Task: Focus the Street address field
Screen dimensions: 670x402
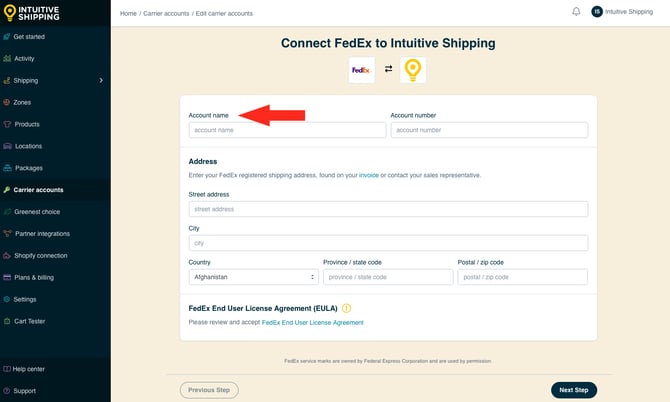Action: tap(388, 209)
